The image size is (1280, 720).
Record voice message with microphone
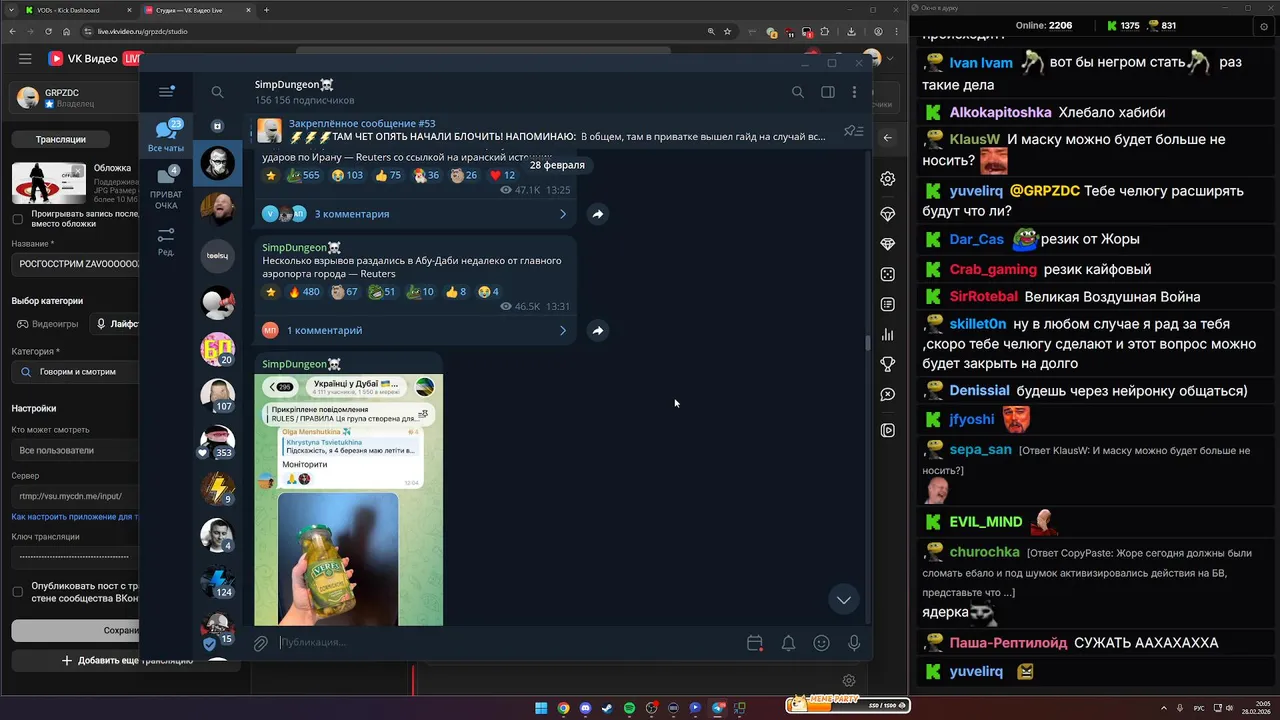tap(854, 643)
